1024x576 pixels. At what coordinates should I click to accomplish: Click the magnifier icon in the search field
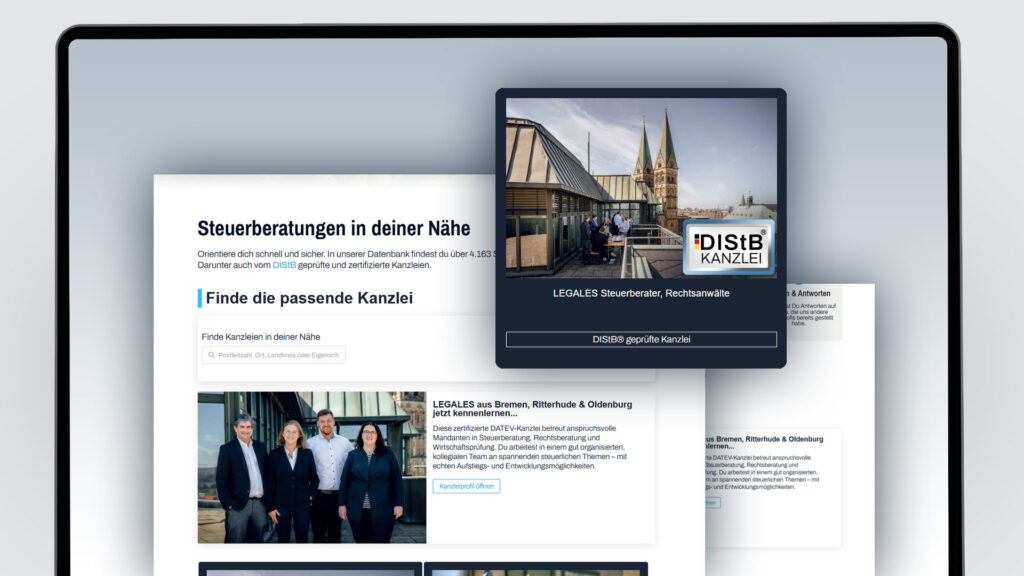click(212, 355)
